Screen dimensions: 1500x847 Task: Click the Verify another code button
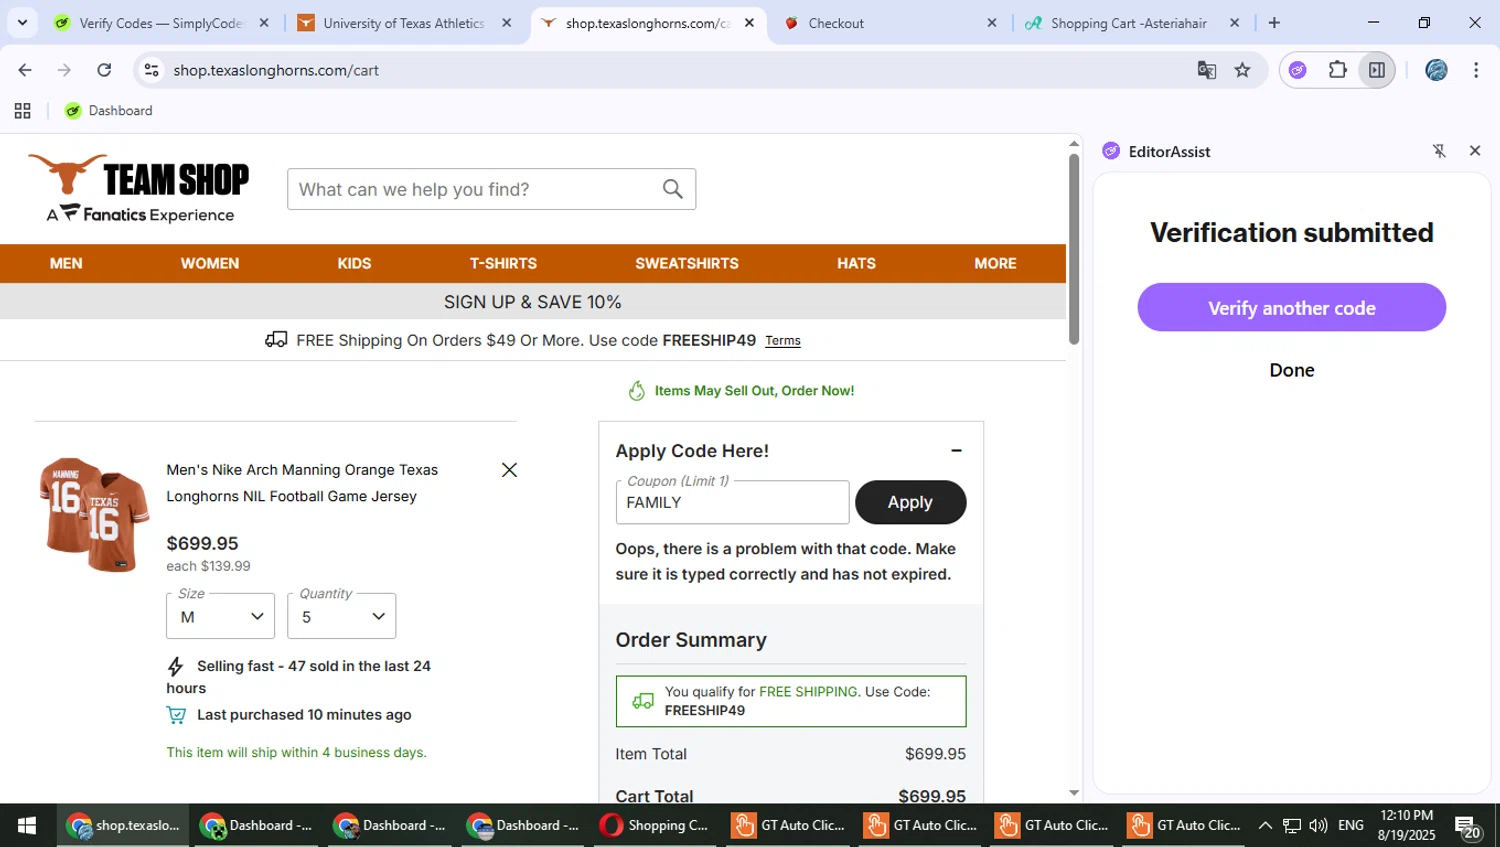[1291, 308]
